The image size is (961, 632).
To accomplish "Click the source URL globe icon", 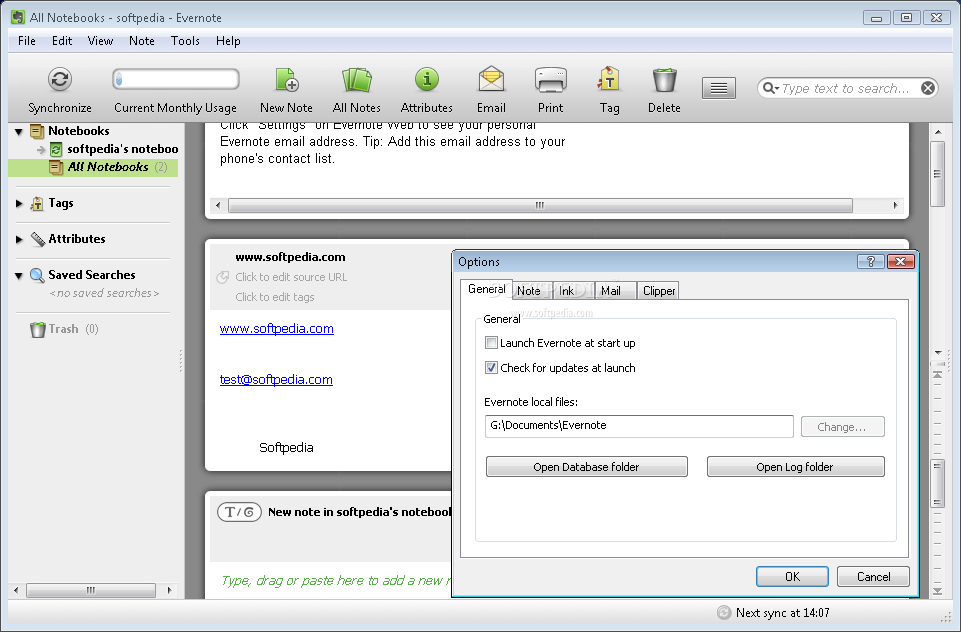I will tap(222, 277).
